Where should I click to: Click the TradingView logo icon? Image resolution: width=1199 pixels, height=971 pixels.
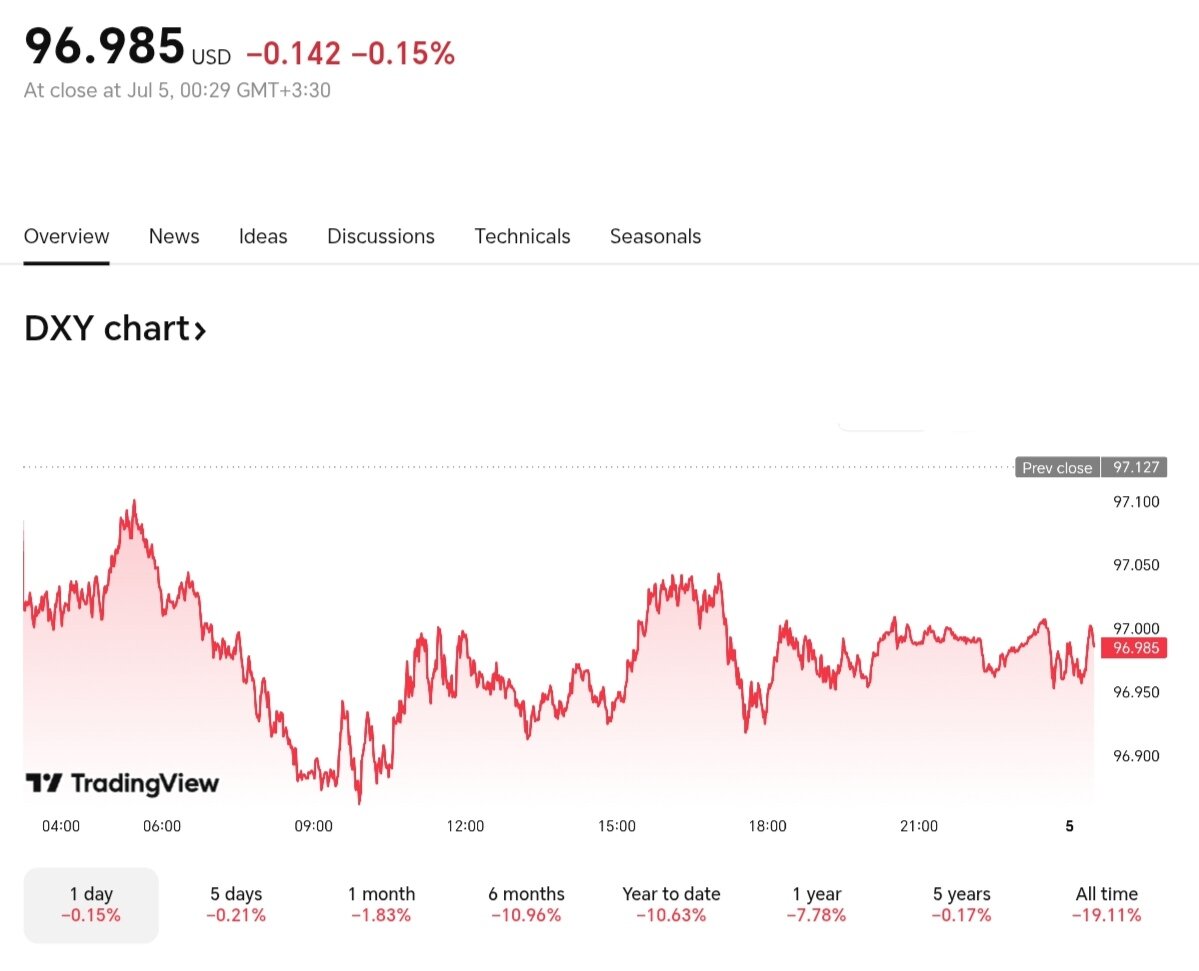coord(44,783)
